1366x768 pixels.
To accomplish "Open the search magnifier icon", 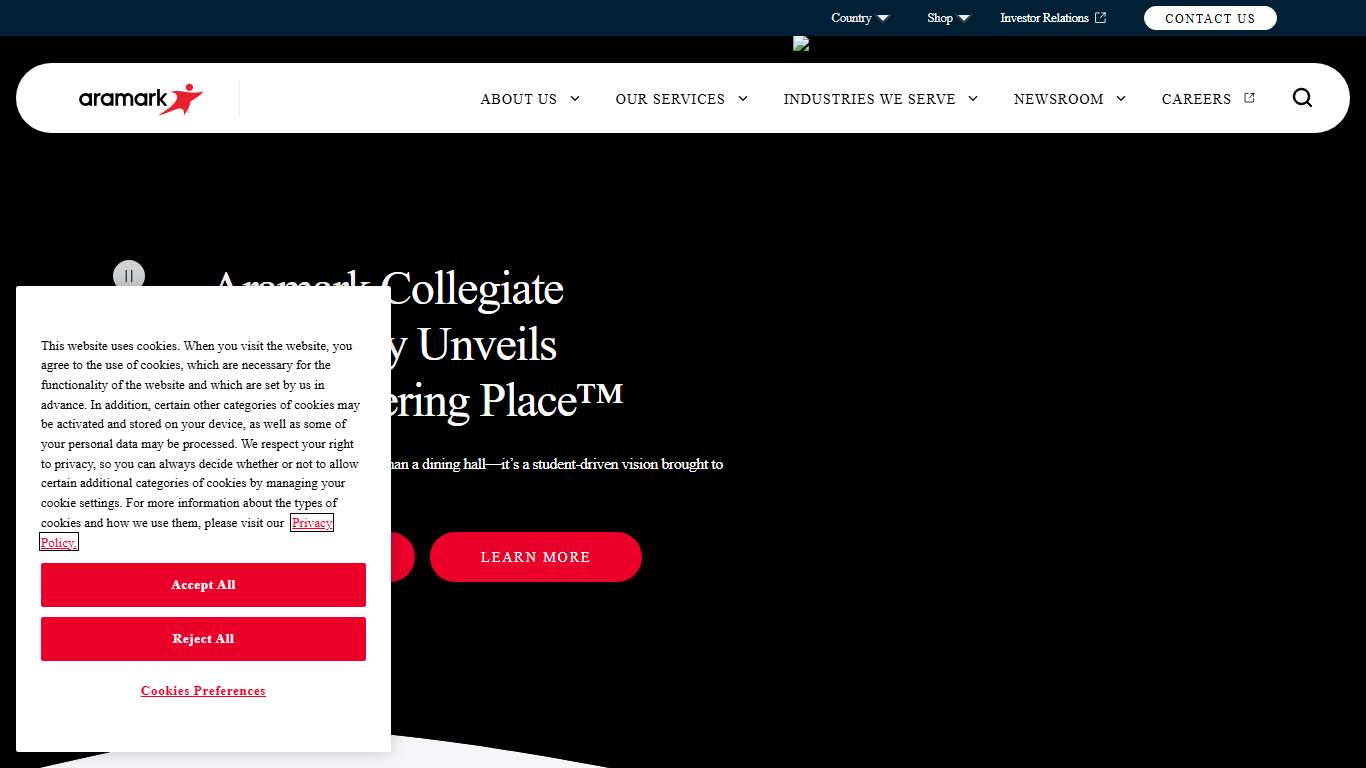I will point(1302,98).
